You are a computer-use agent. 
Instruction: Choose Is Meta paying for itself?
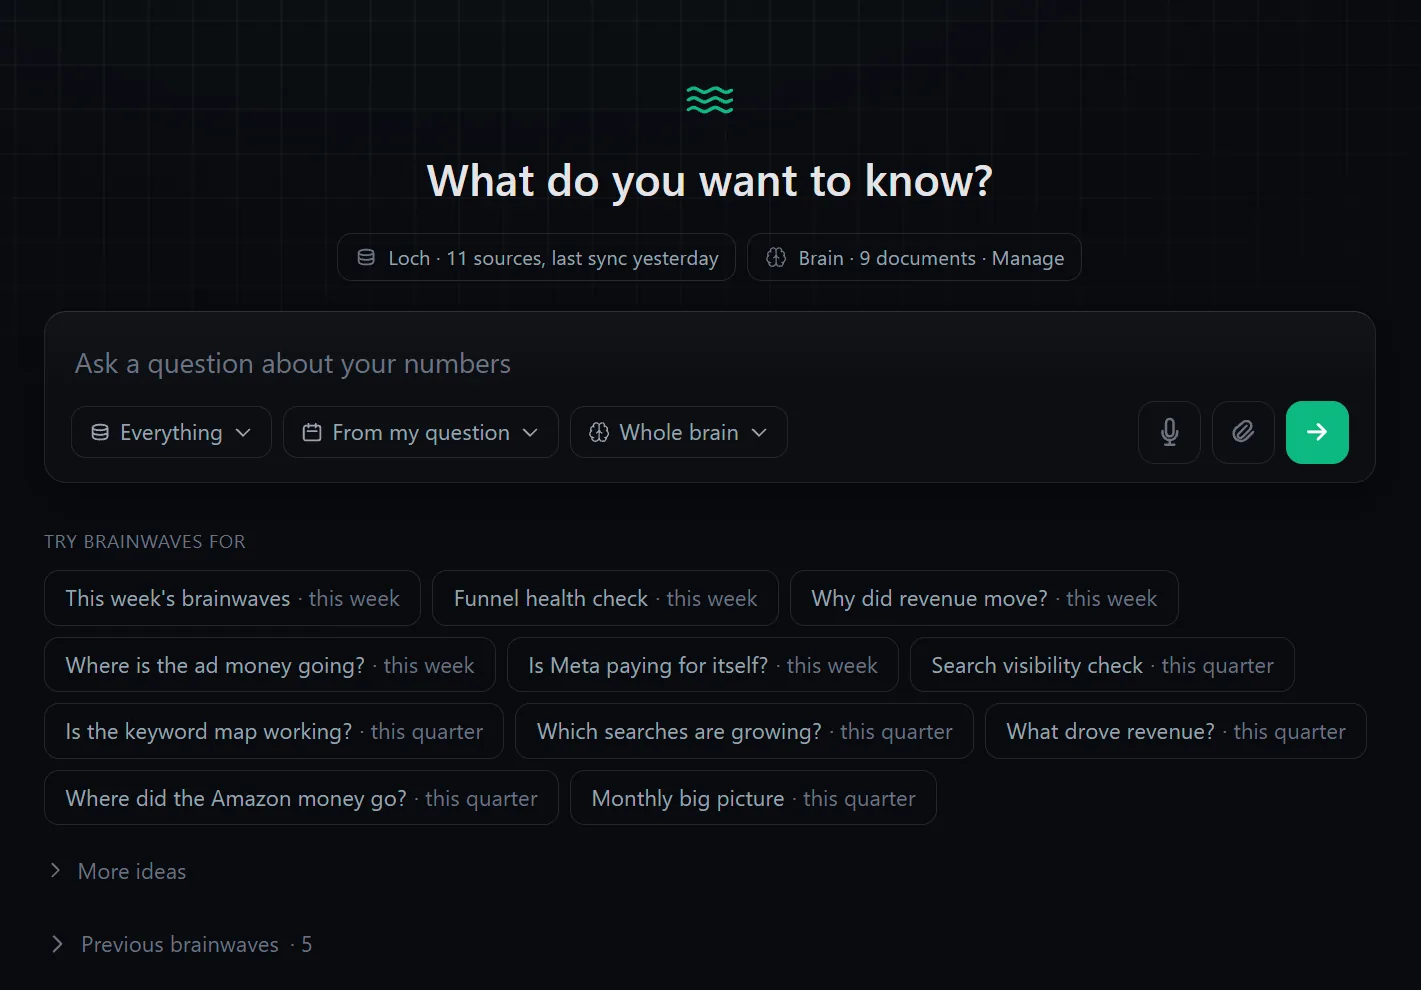(x=703, y=665)
